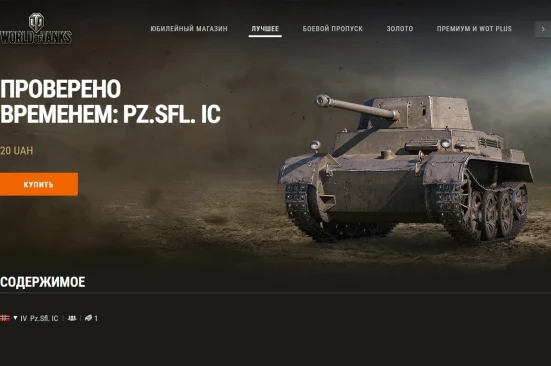Click the Pz.Sfl. IC tank image
The width and height of the screenshot is (551, 366).
[x=406, y=169]
